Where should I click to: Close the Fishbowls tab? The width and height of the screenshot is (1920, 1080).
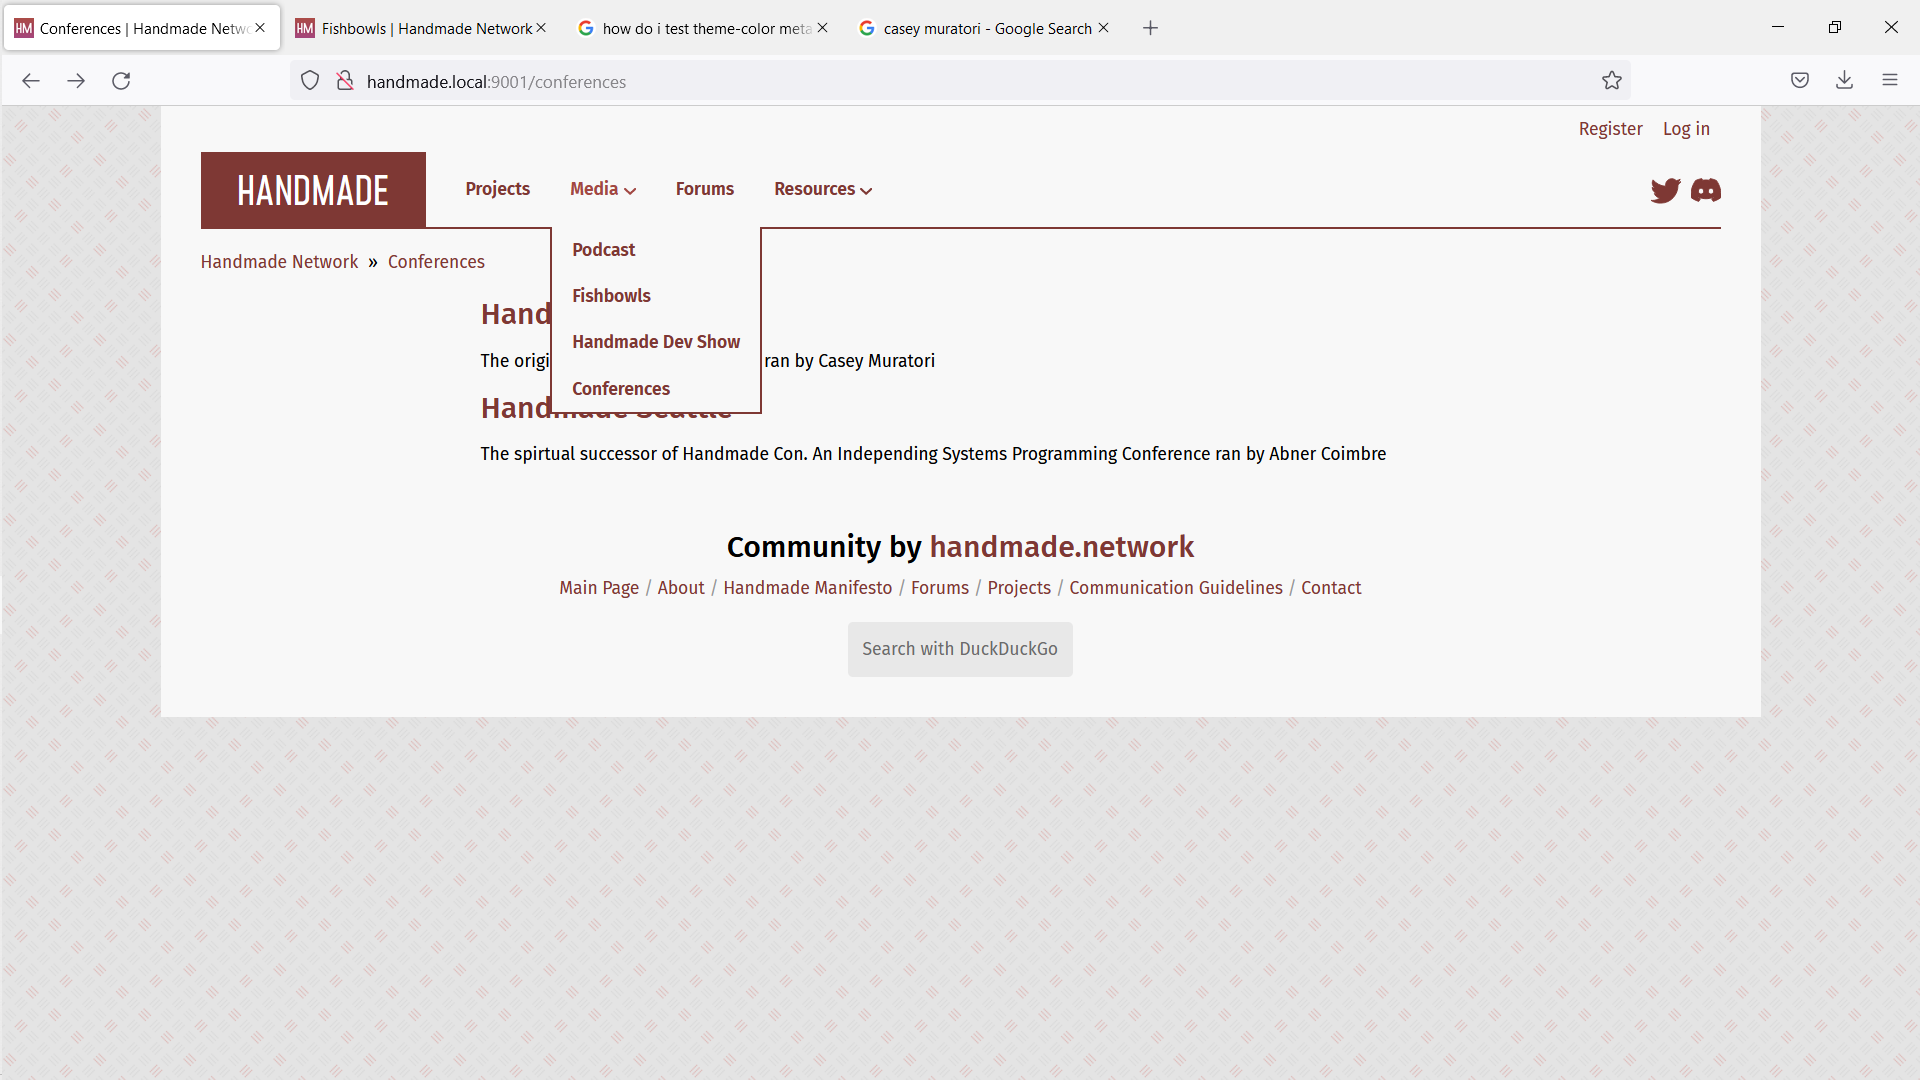(541, 28)
